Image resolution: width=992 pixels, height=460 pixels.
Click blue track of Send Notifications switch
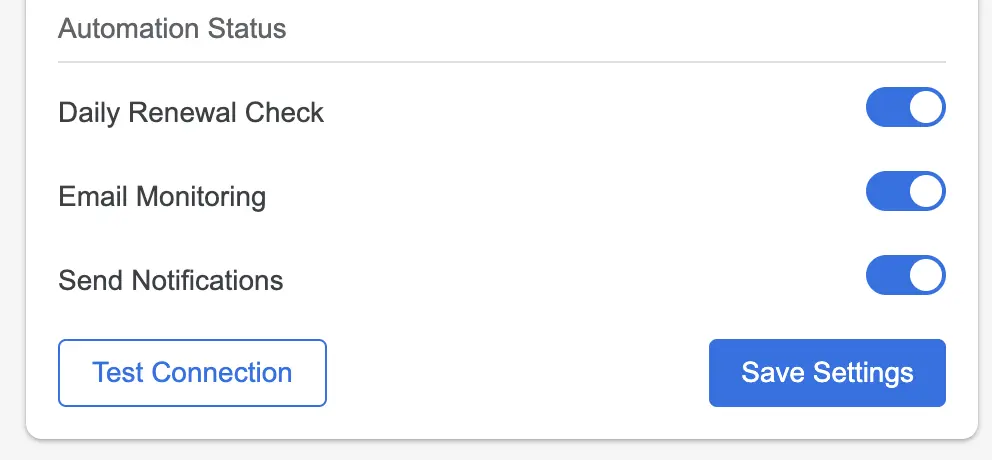[886, 275]
